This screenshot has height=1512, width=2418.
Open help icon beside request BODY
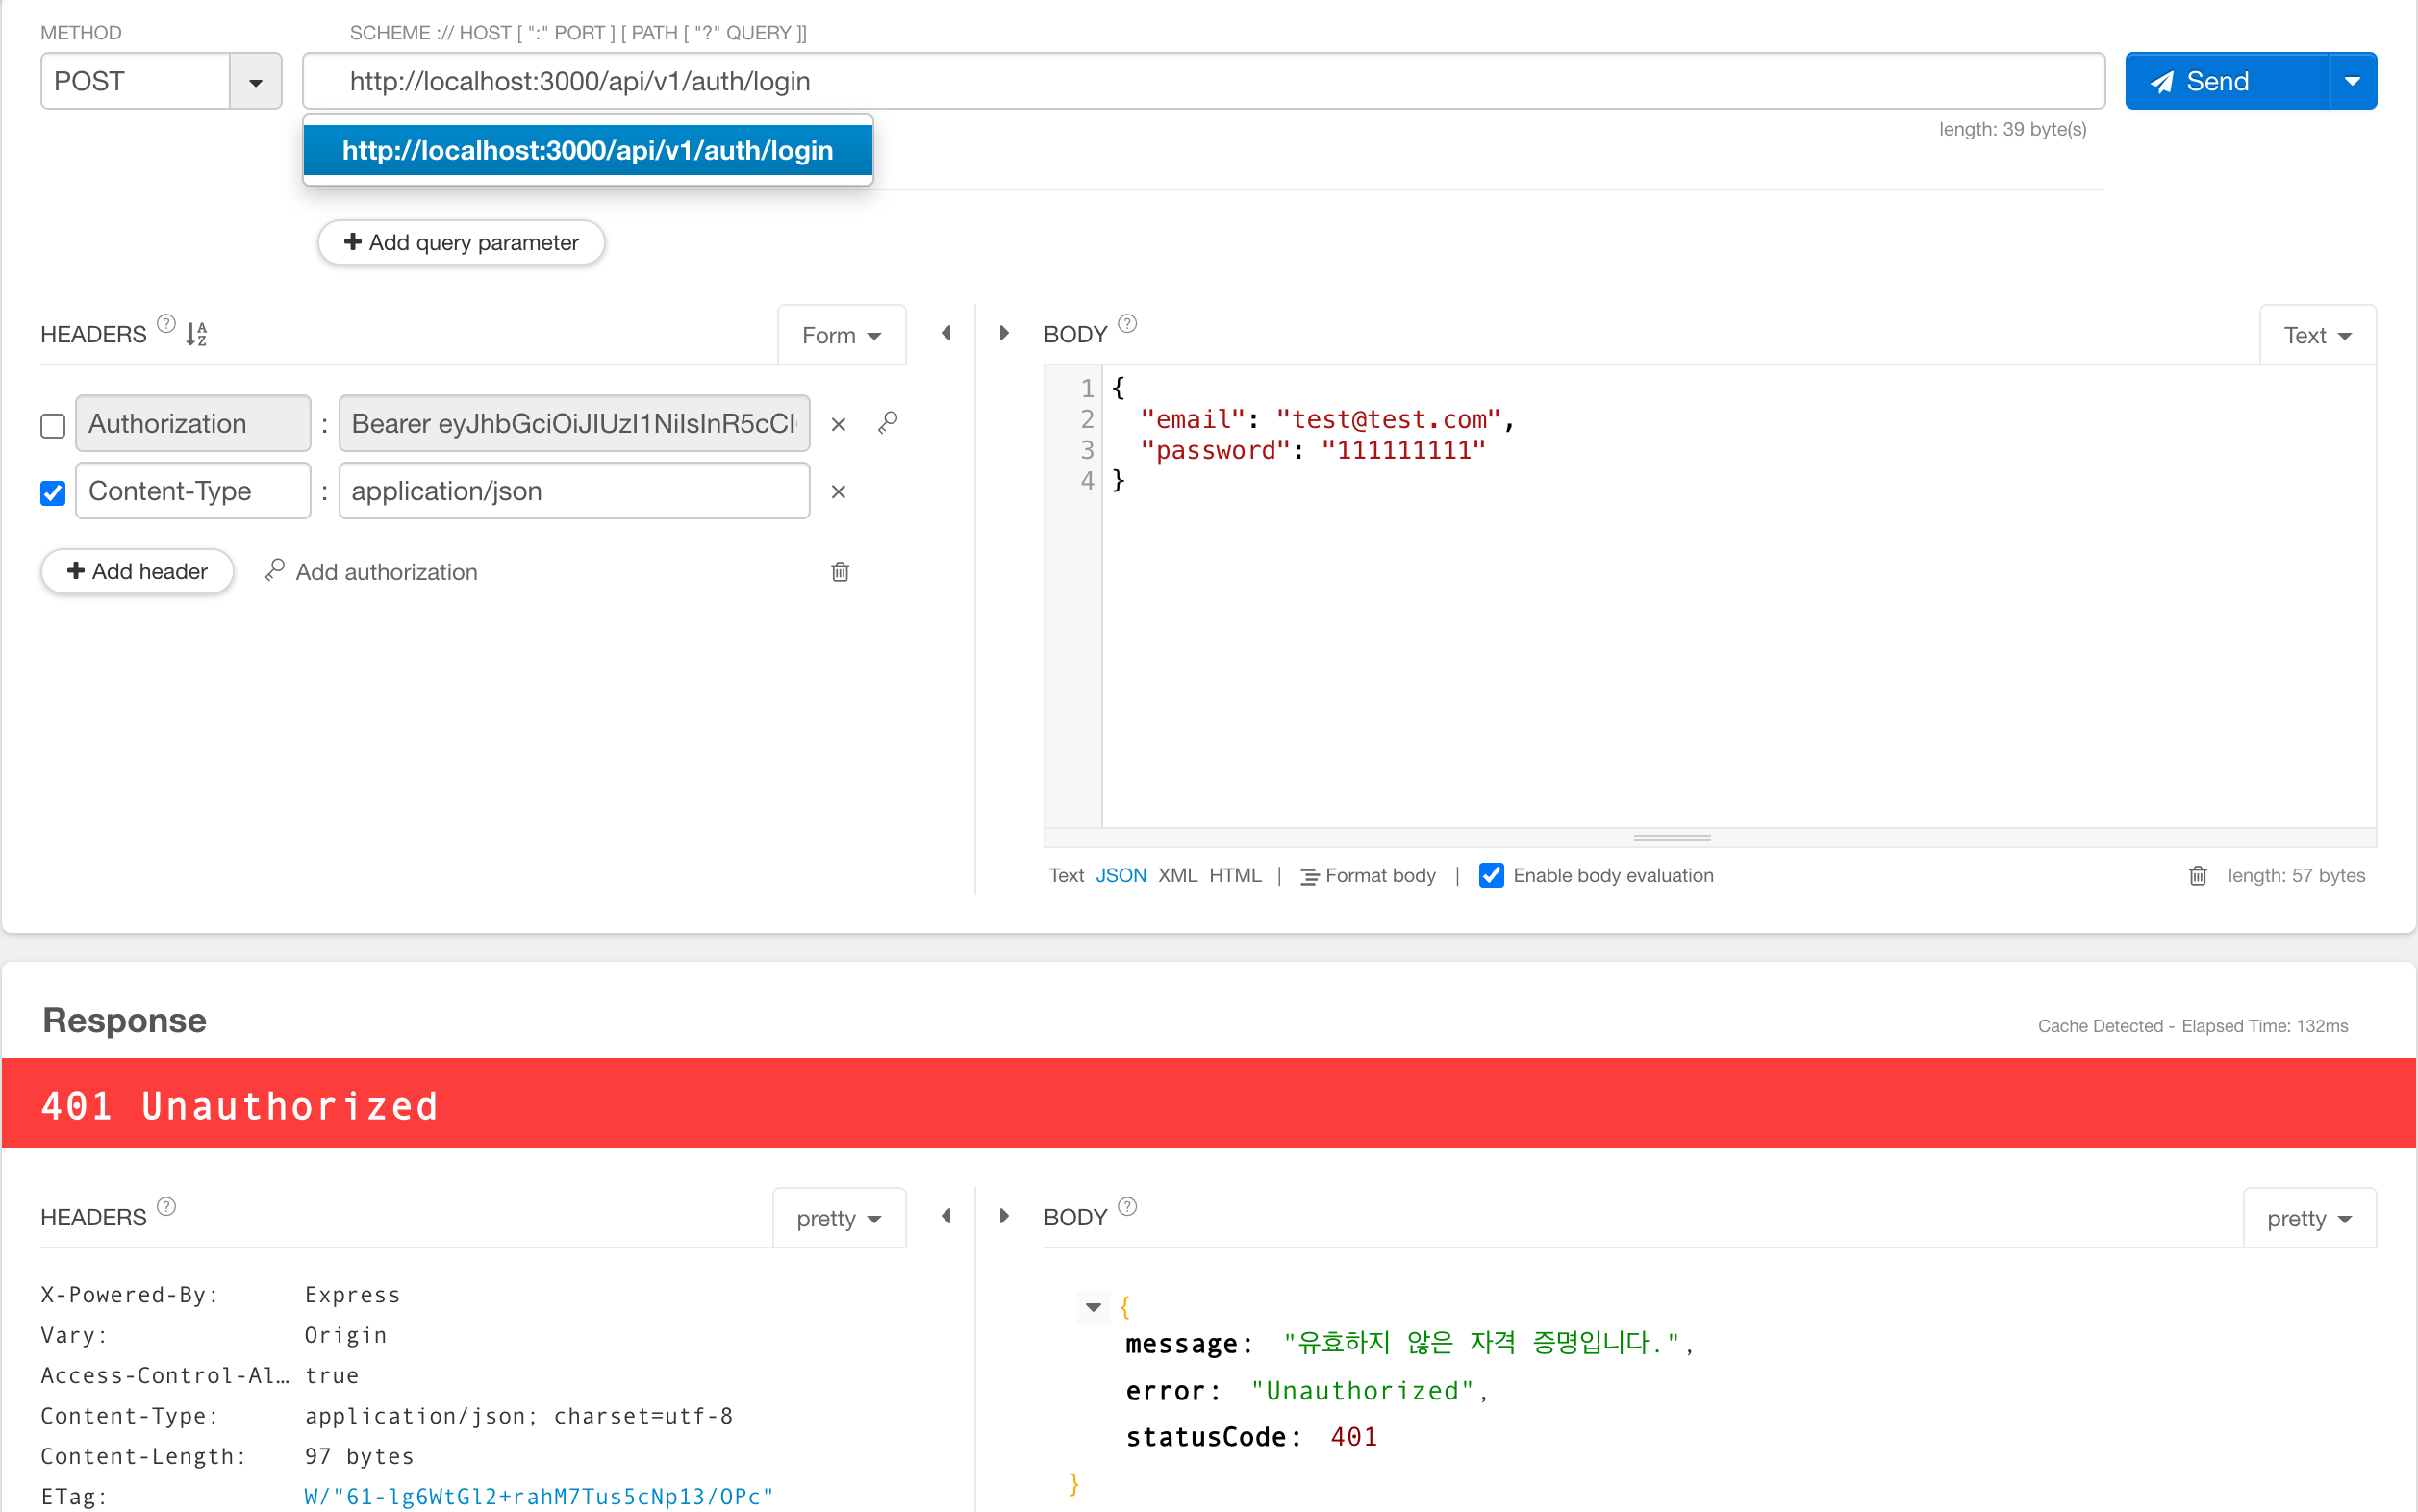point(1127,324)
